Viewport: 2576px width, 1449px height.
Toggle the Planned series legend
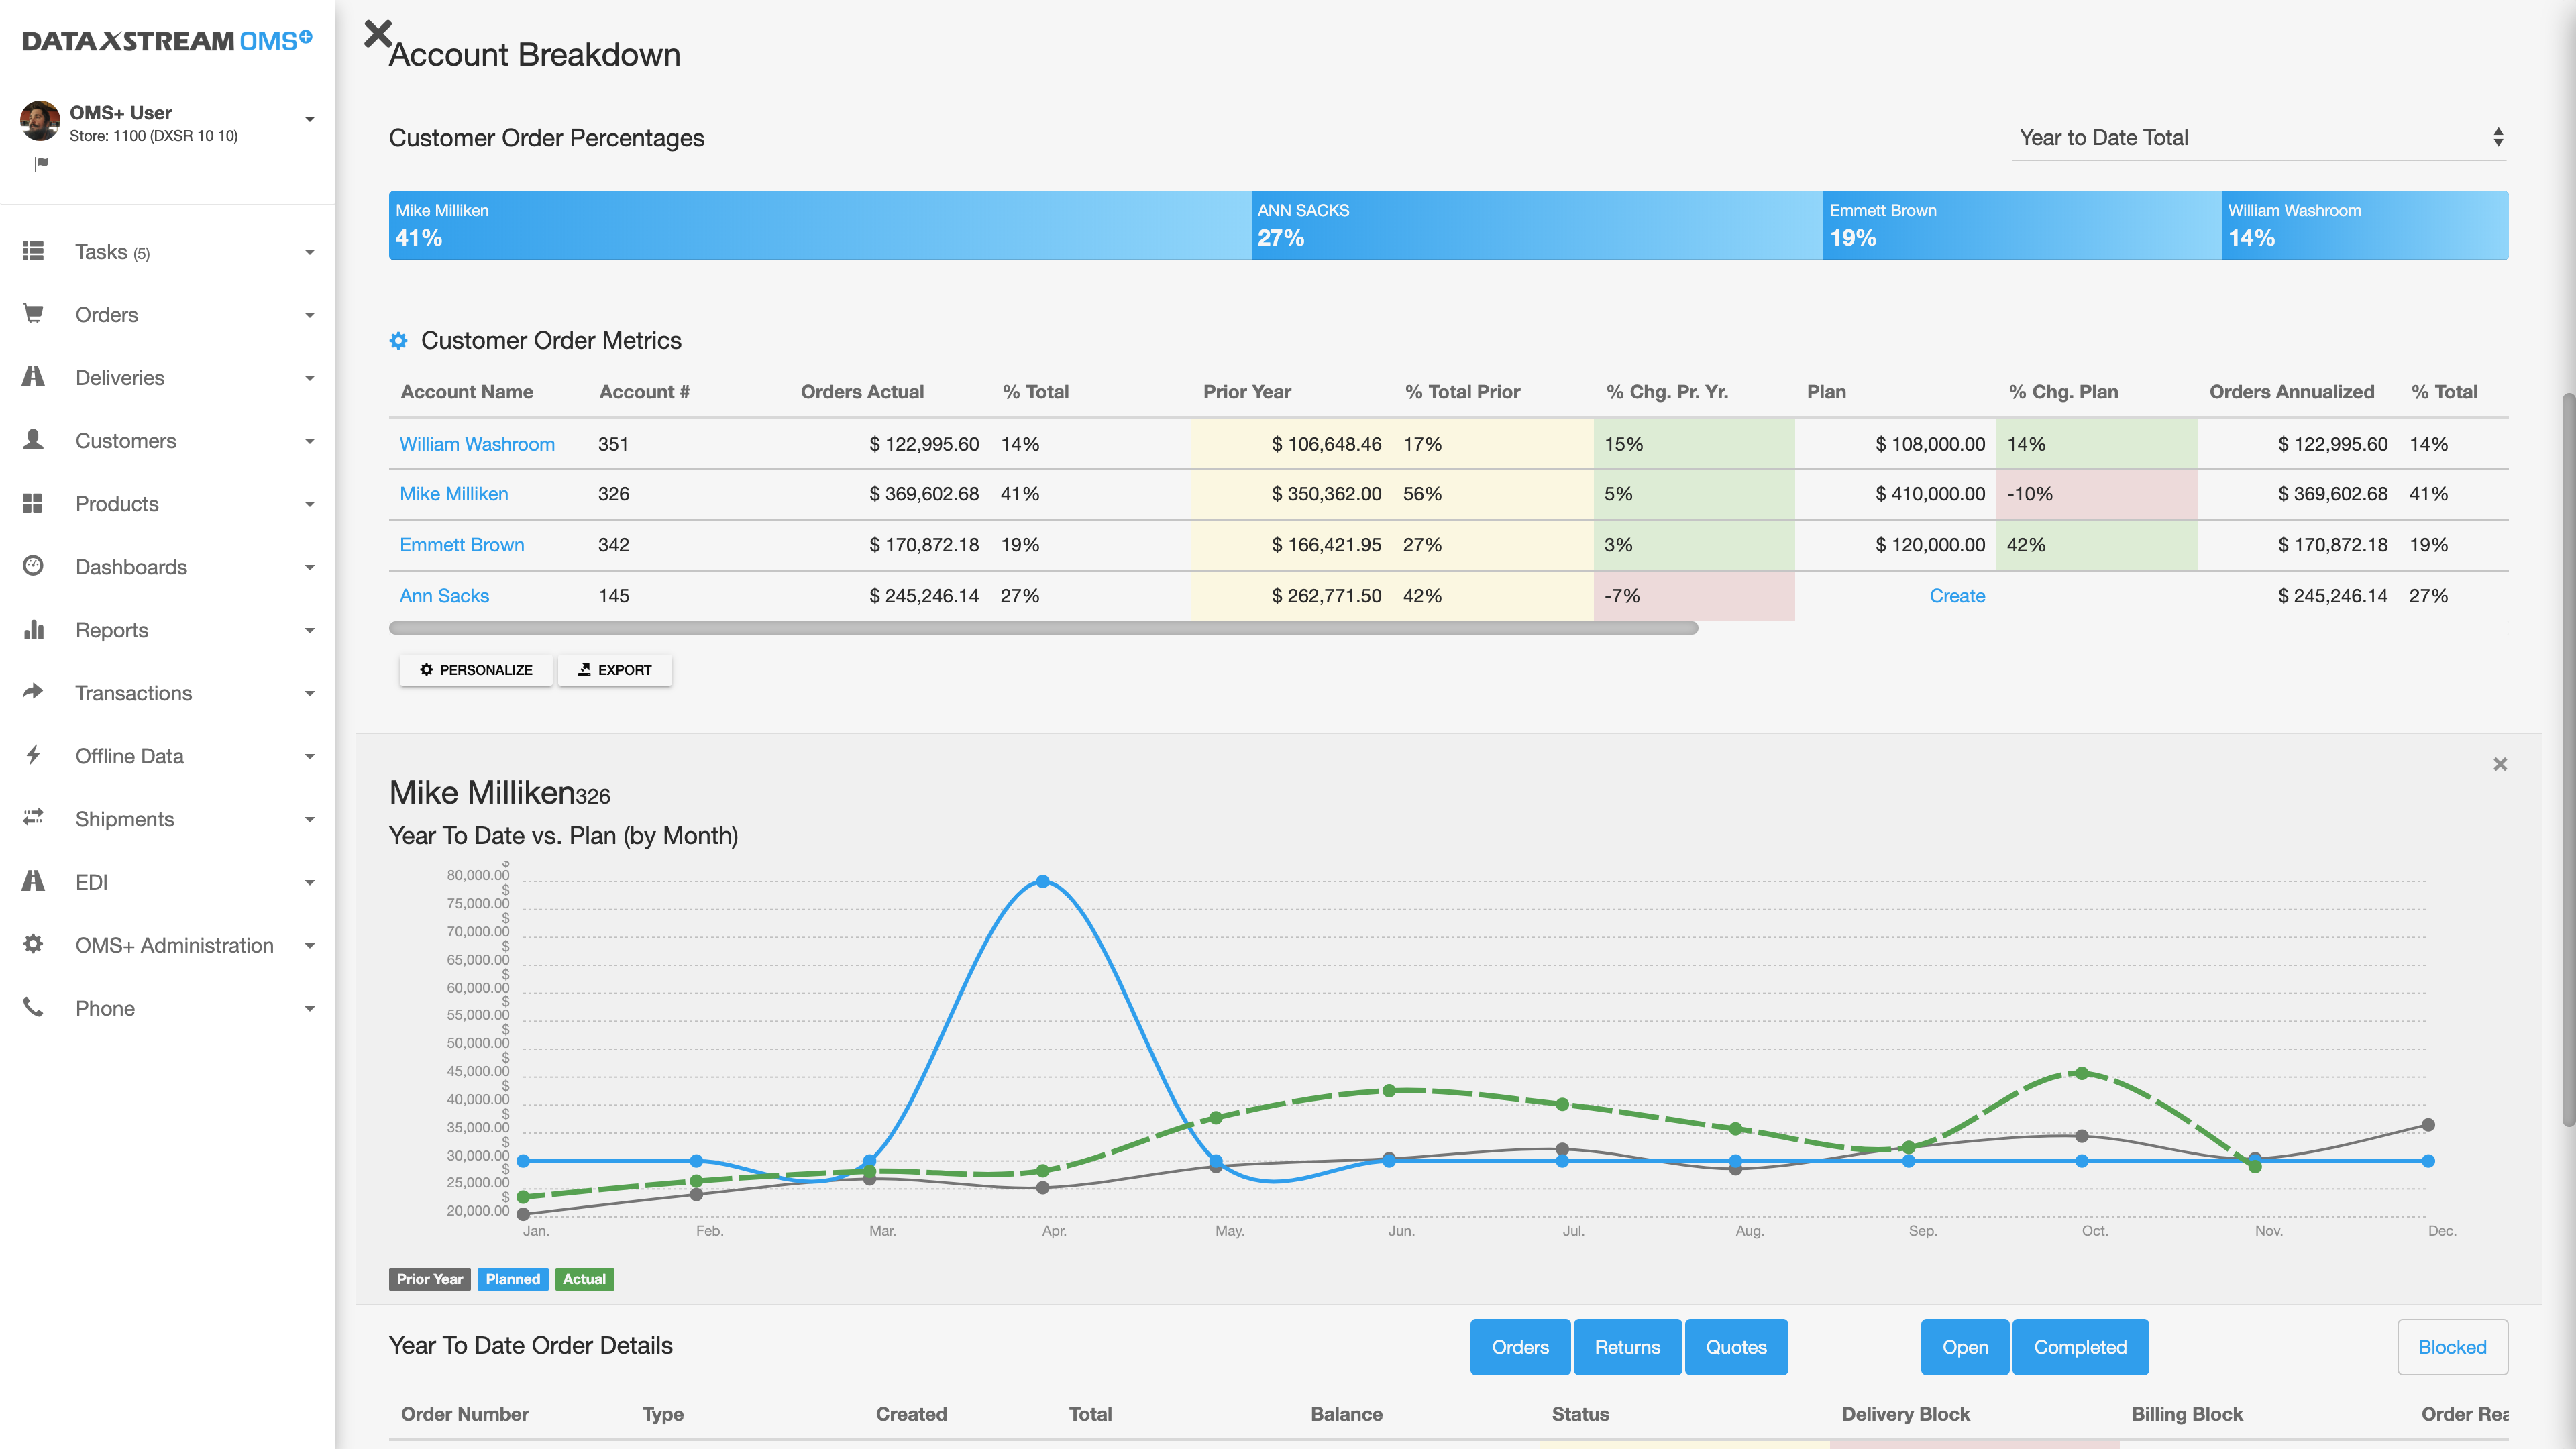pyautogui.click(x=512, y=1279)
